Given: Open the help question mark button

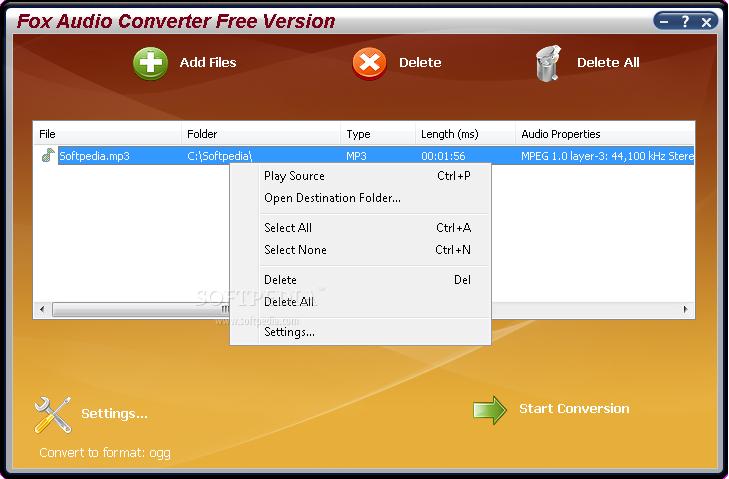Looking at the screenshot, I should point(685,21).
